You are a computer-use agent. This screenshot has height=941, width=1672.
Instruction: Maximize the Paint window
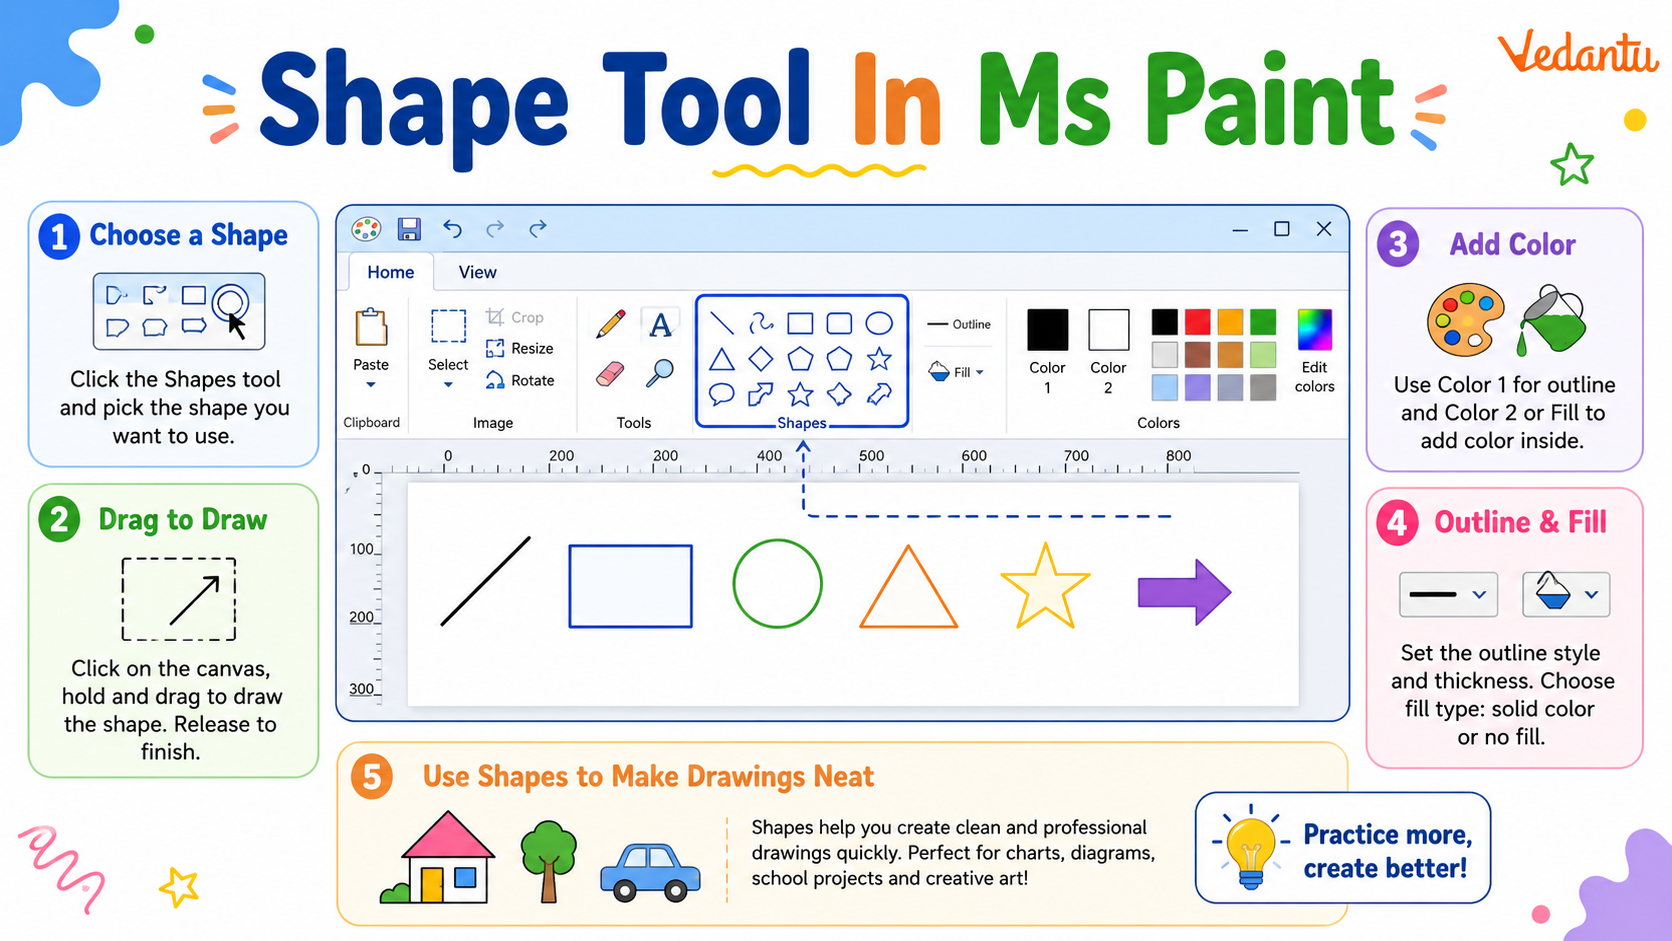coord(1282,229)
